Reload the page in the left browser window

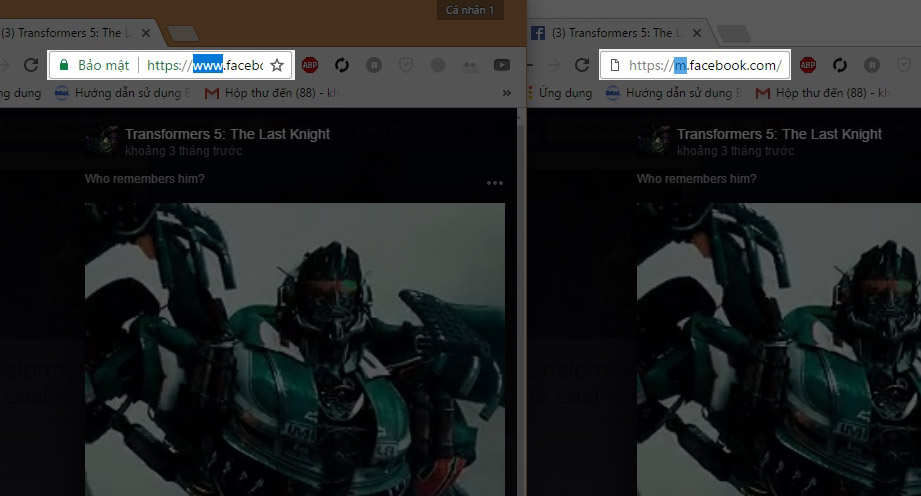click(31, 65)
